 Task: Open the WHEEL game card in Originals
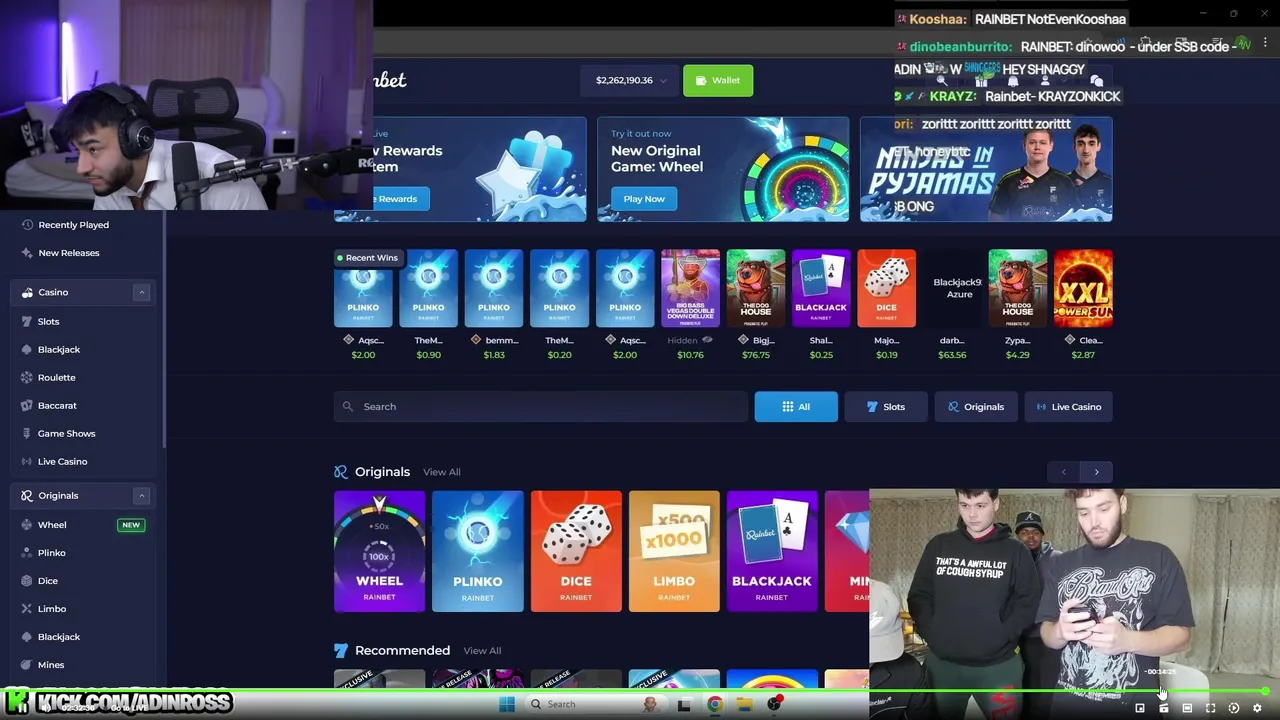coord(379,551)
